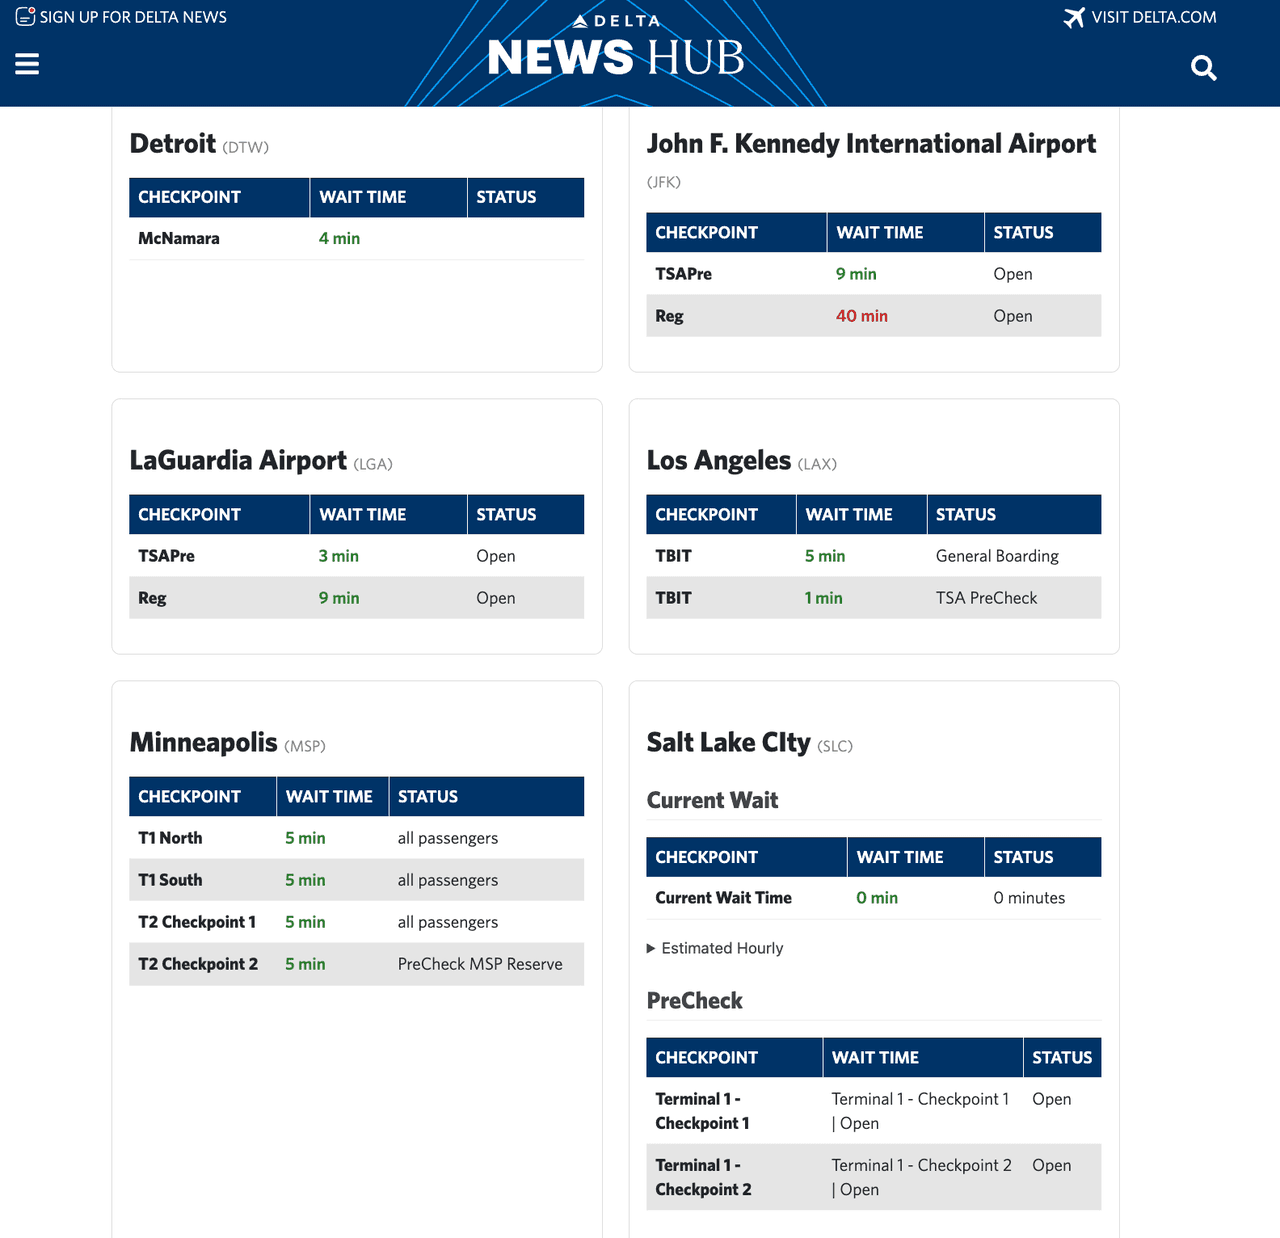
Task: Follow the Visit Delta.com link
Action: pos(1153,17)
